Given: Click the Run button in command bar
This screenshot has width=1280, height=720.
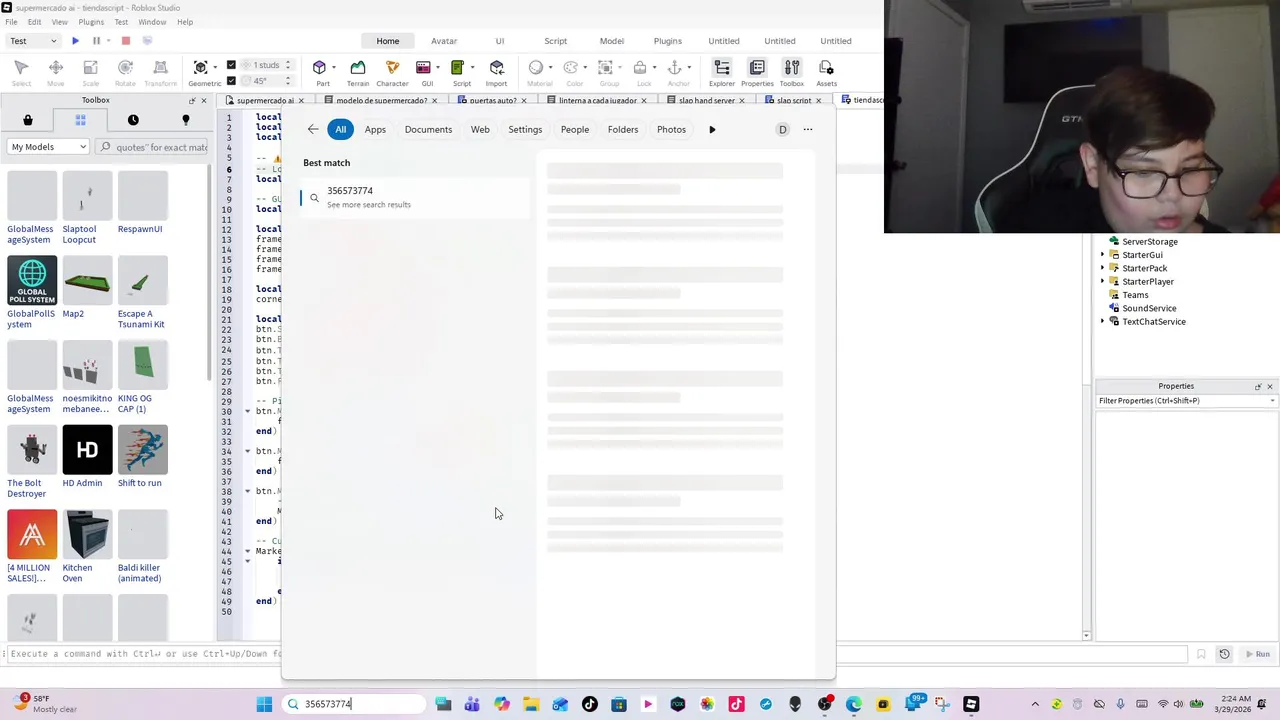Looking at the screenshot, I should pos(1257,654).
